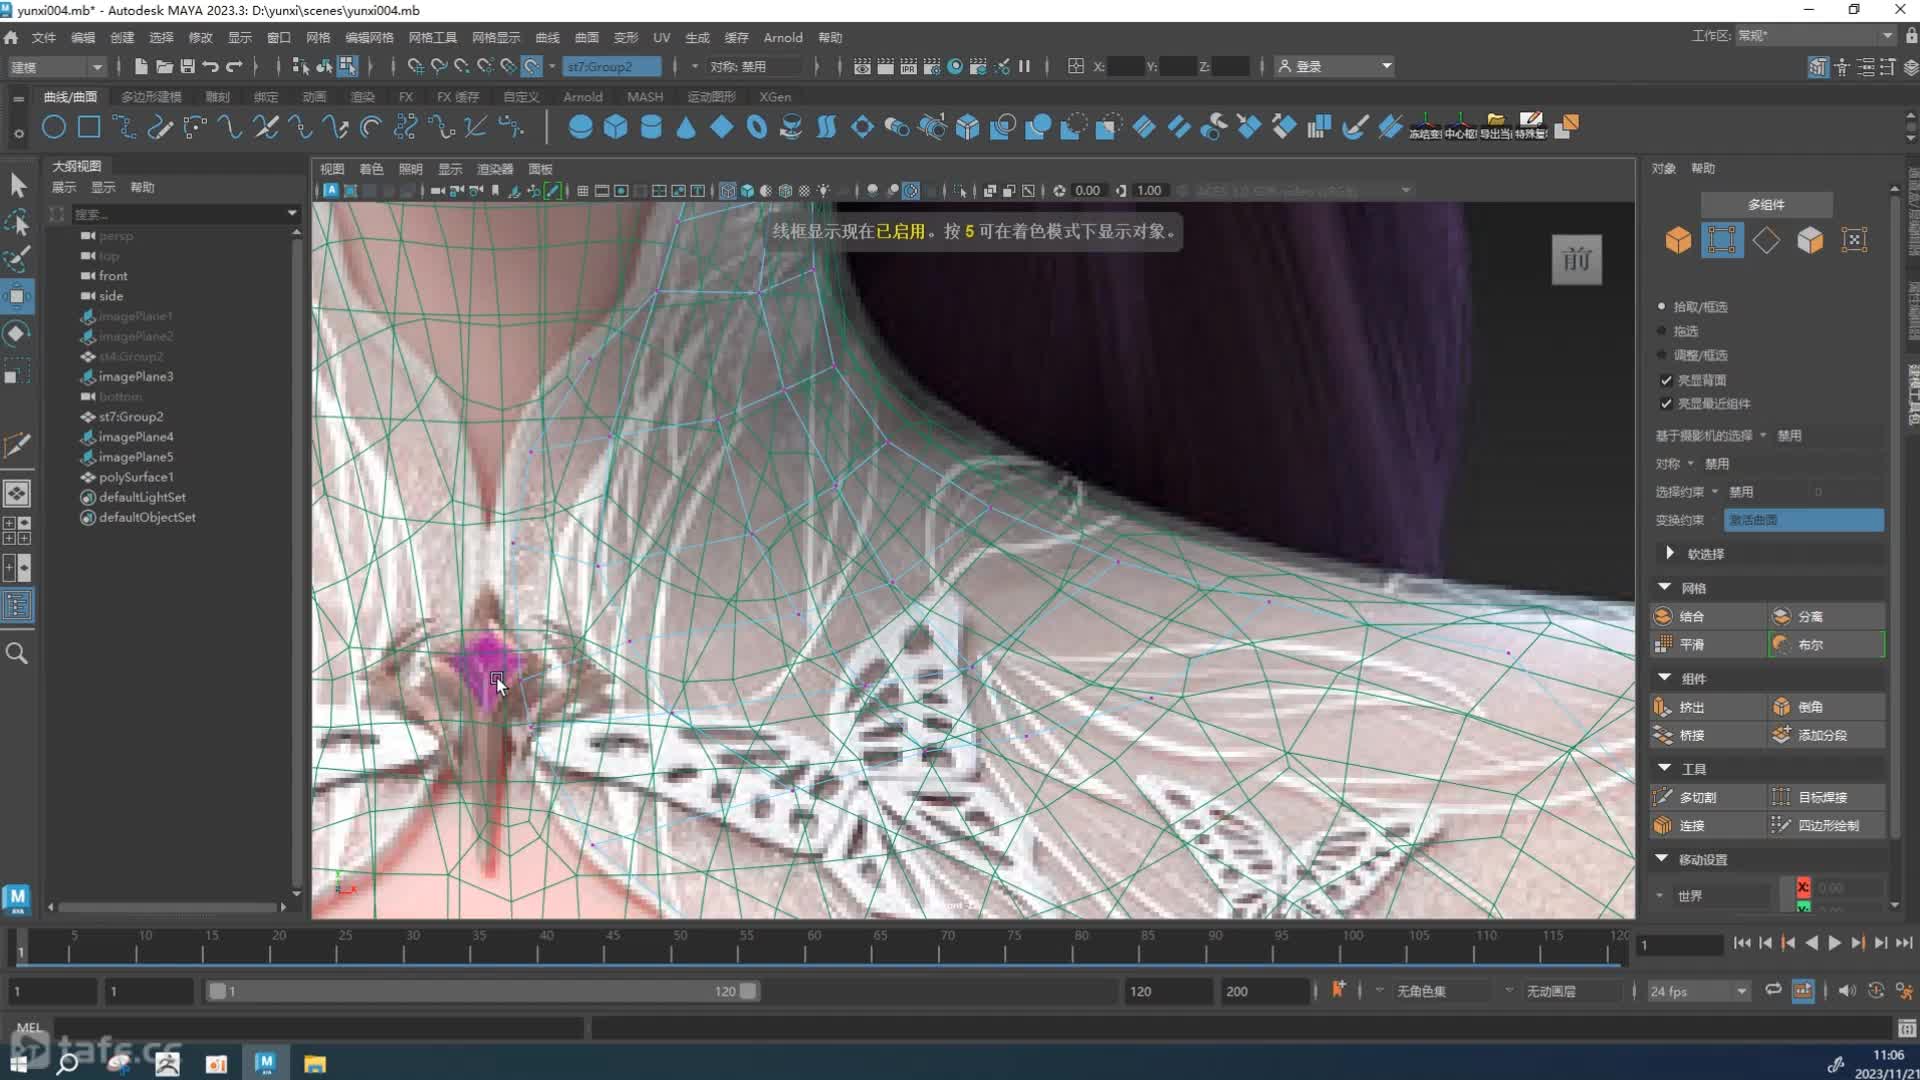This screenshot has height=1080, width=1920.
Task: Select vertex component mode icon in toolkit
Action: point(1722,240)
